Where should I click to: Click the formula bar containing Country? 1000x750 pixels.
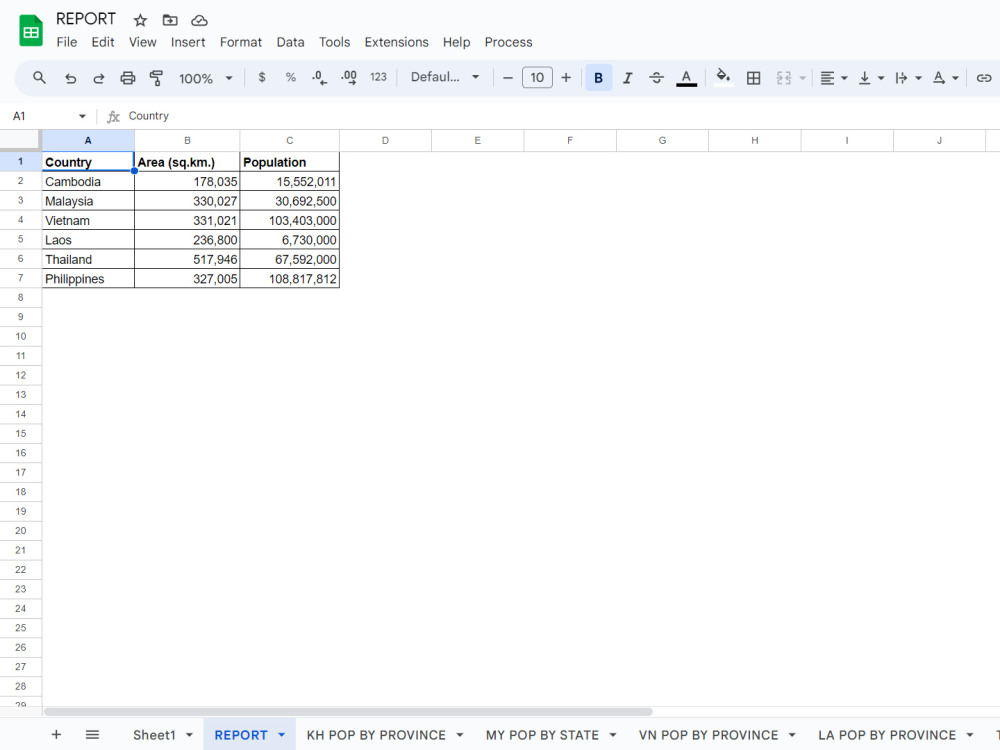tap(561, 116)
